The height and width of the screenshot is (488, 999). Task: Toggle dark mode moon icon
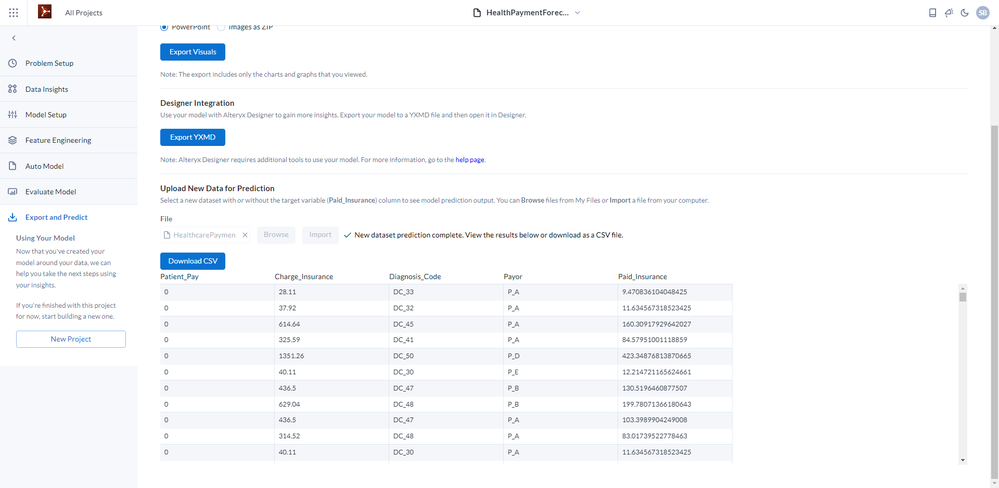point(965,13)
